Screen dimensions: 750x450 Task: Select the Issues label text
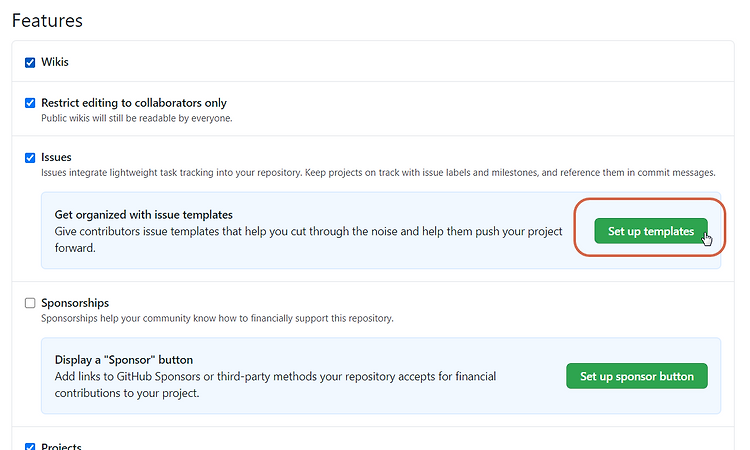[x=56, y=157]
